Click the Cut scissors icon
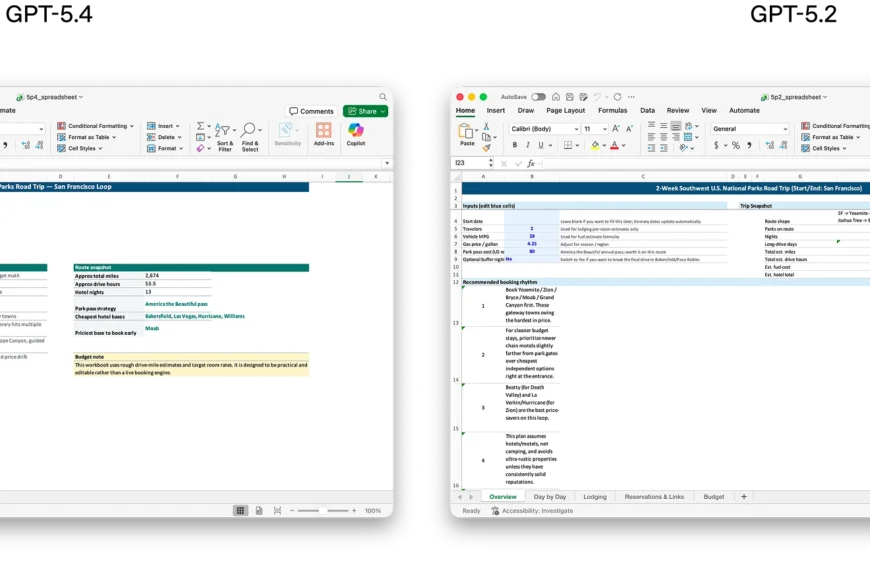Screen dimensions: 870x570 (488, 126)
